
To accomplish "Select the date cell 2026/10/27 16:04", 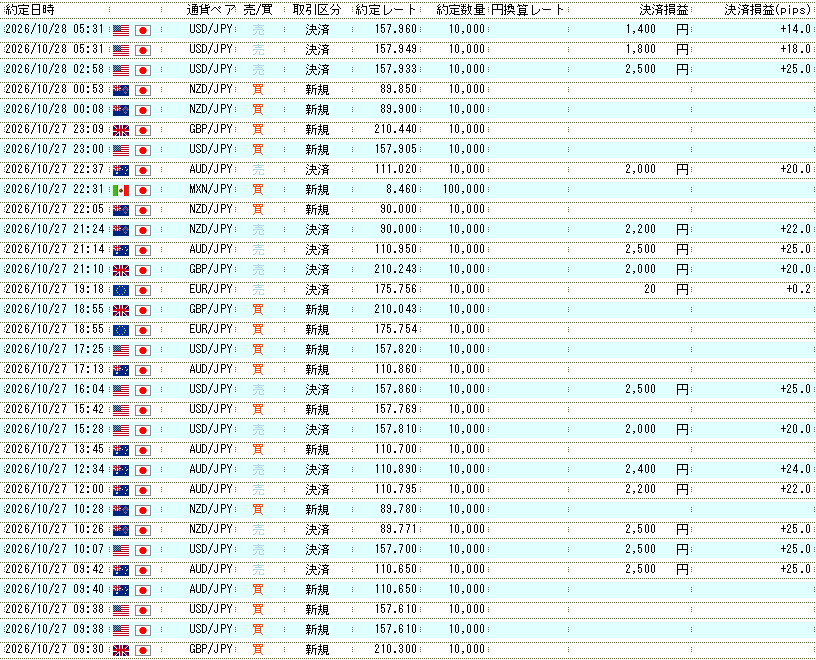I will pos(54,389).
